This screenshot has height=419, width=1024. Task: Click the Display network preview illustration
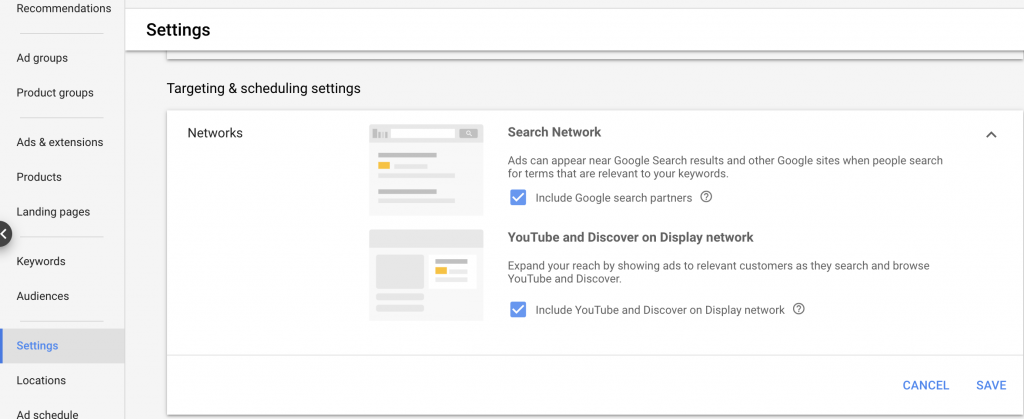point(426,275)
